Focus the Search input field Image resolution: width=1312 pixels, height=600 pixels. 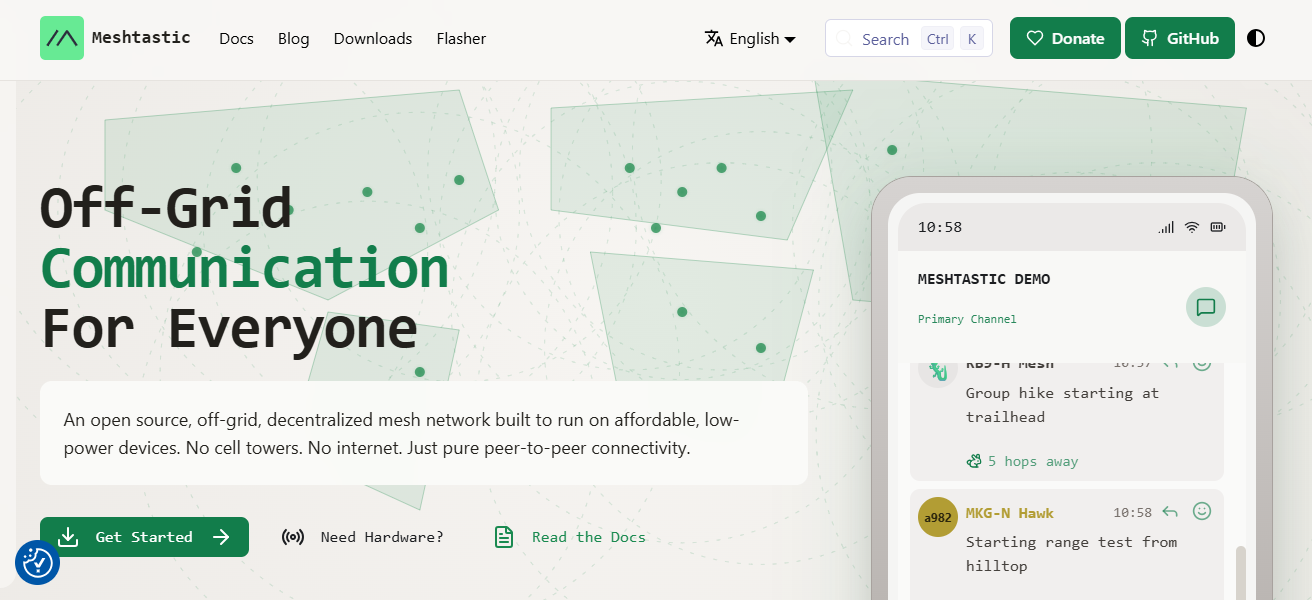(x=908, y=38)
